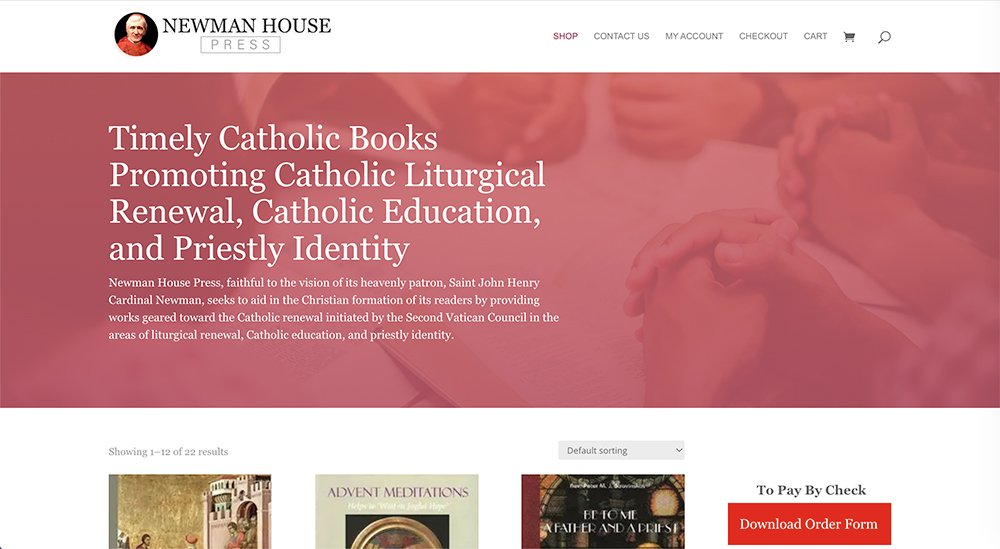Click the Showing 1–12 of 22 results text
This screenshot has height=549, width=1000.
(x=168, y=451)
